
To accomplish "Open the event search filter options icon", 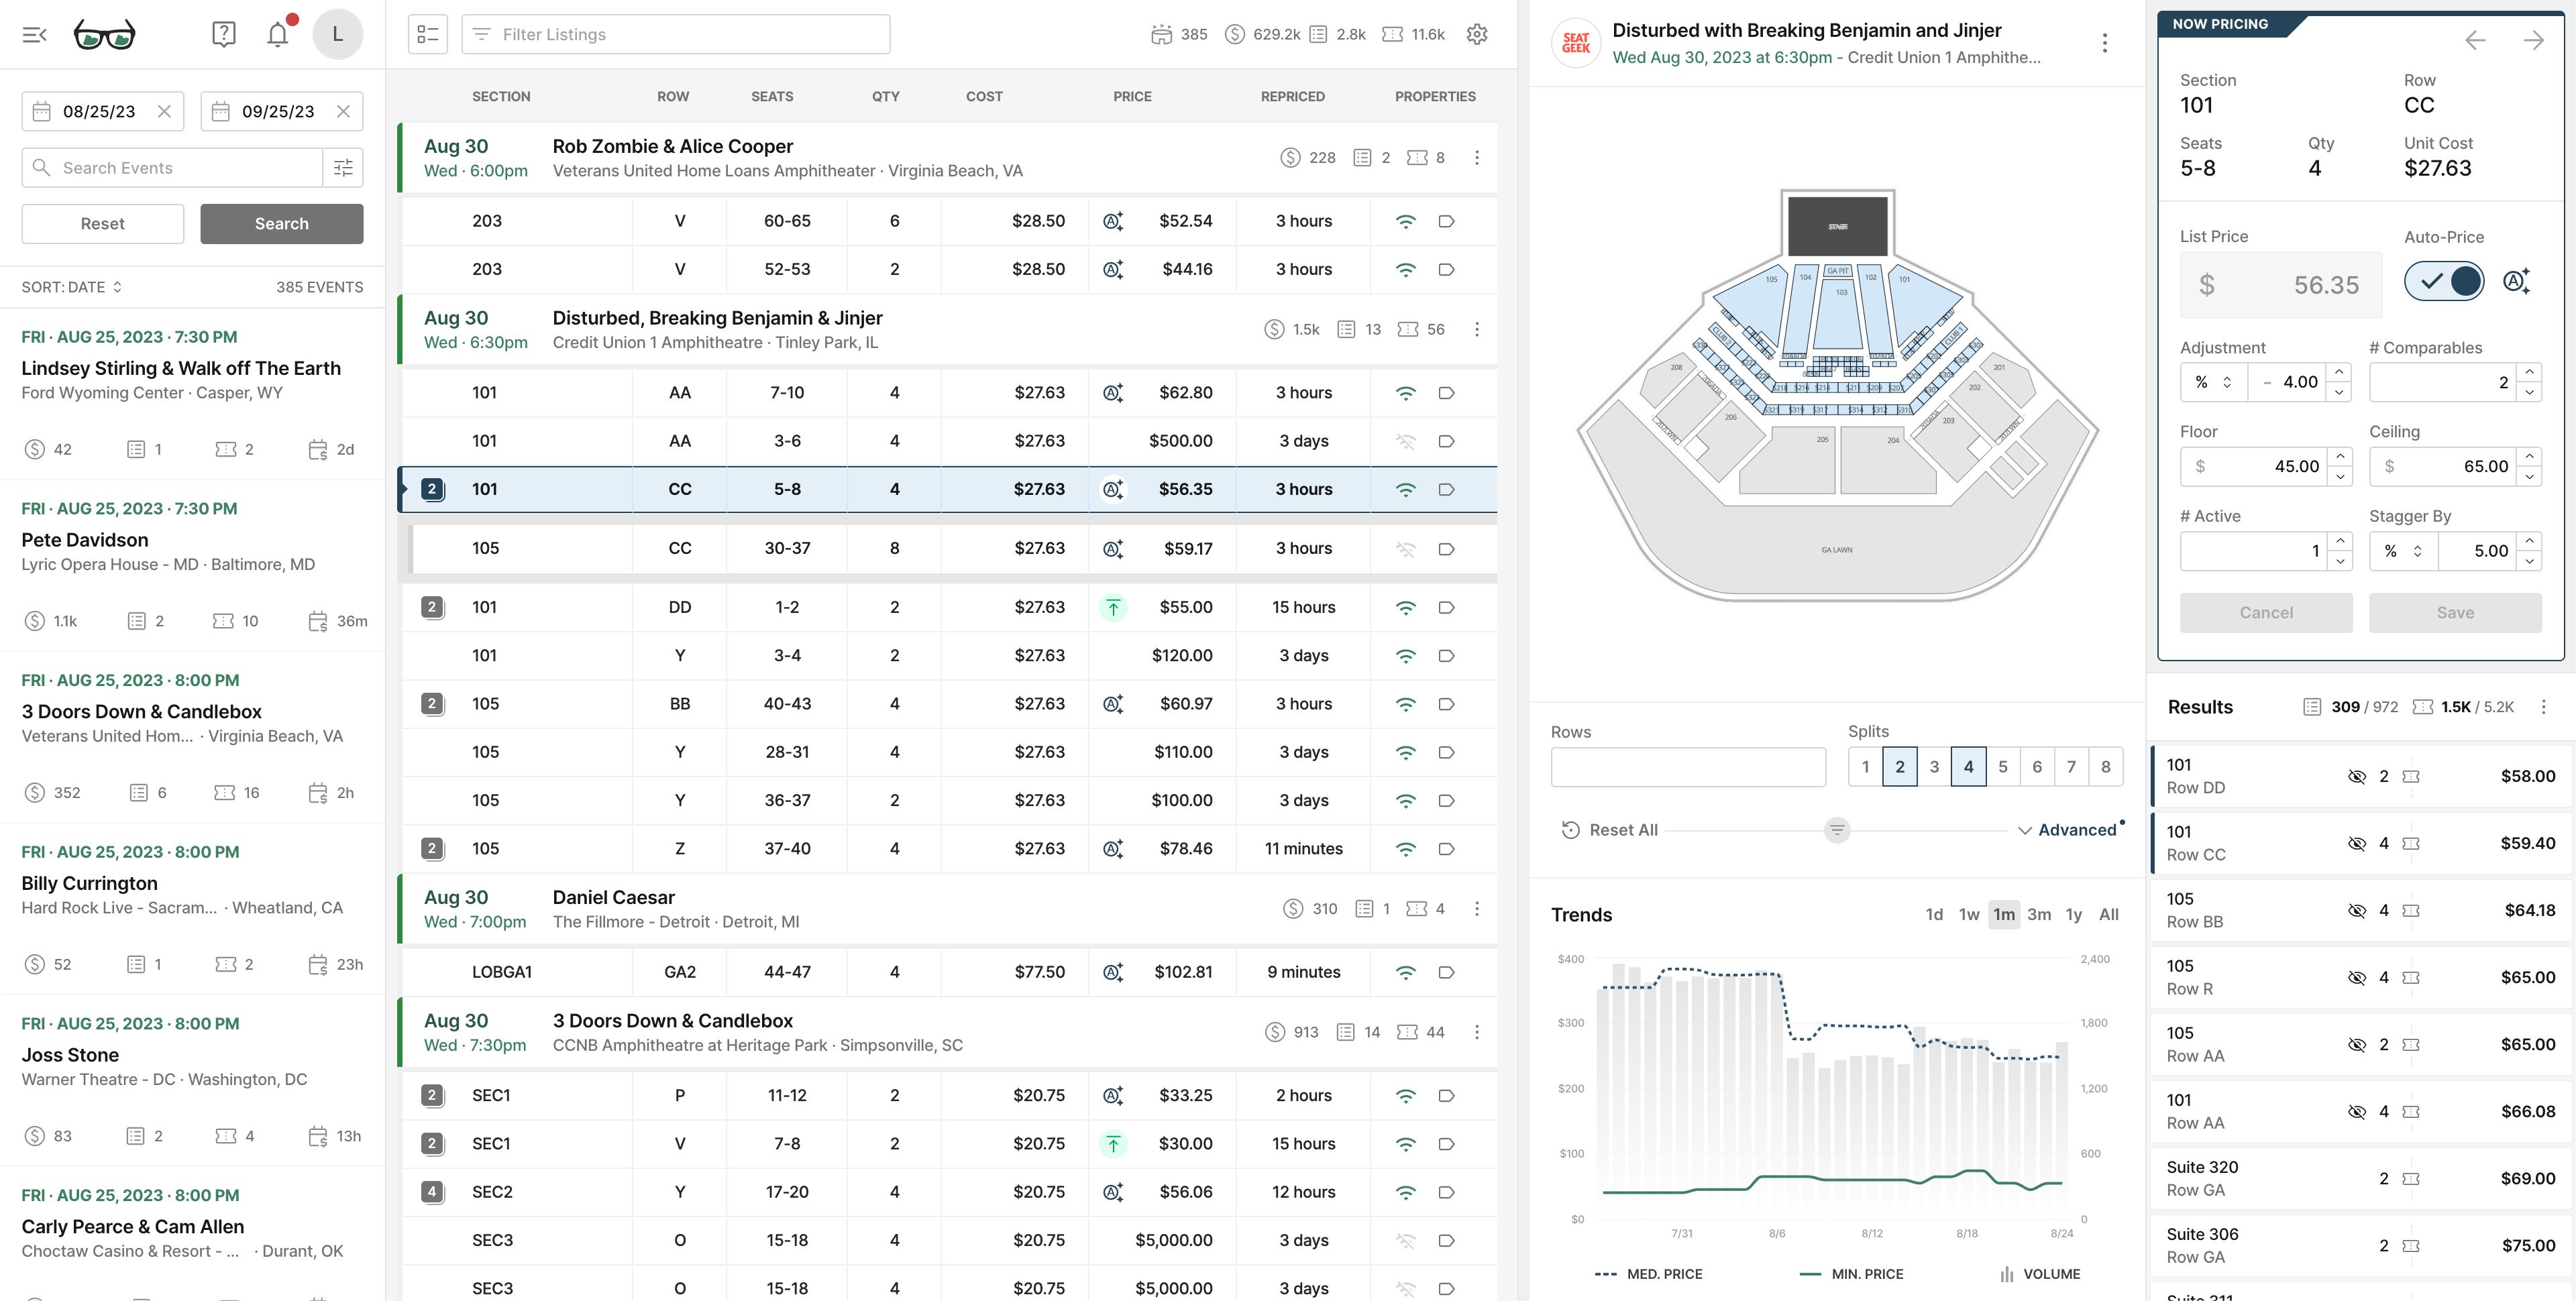I will pos(343,168).
